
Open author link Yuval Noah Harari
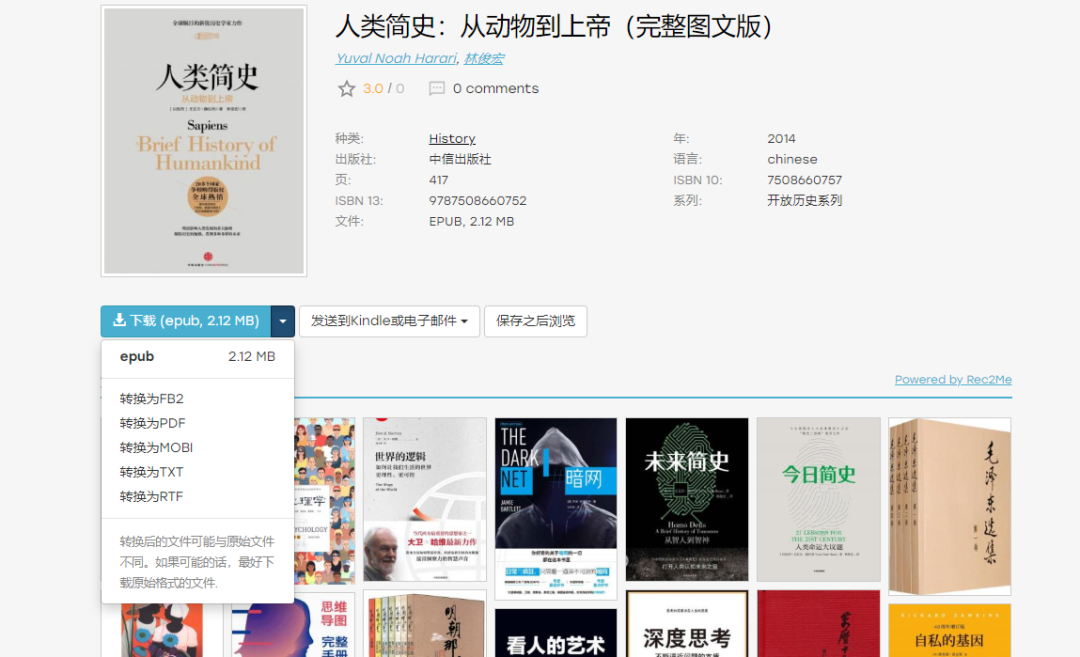coord(396,59)
